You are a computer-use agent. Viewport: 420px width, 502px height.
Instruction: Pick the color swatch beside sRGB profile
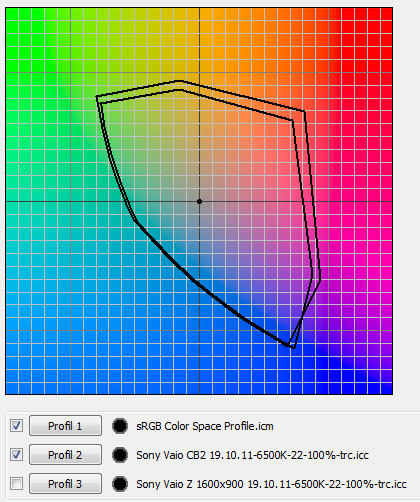pyautogui.click(x=120, y=426)
